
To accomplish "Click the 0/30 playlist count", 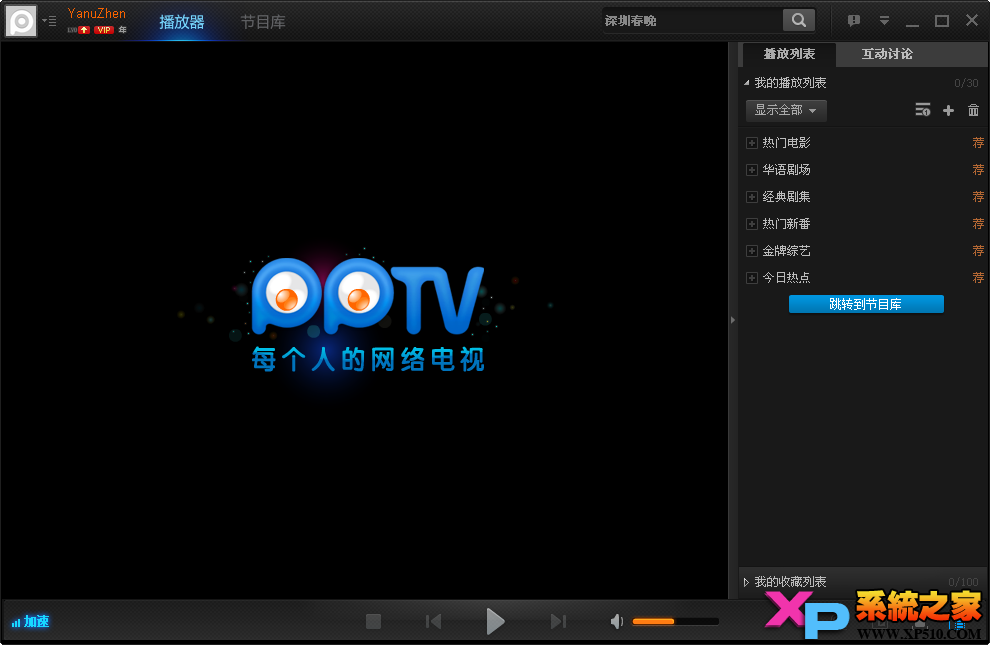I will 966,83.
